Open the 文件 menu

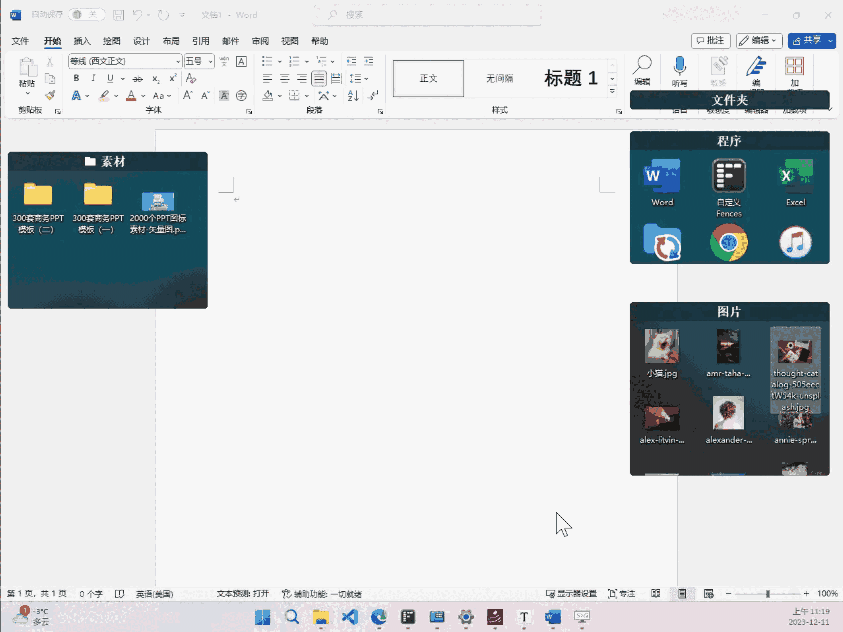point(21,41)
